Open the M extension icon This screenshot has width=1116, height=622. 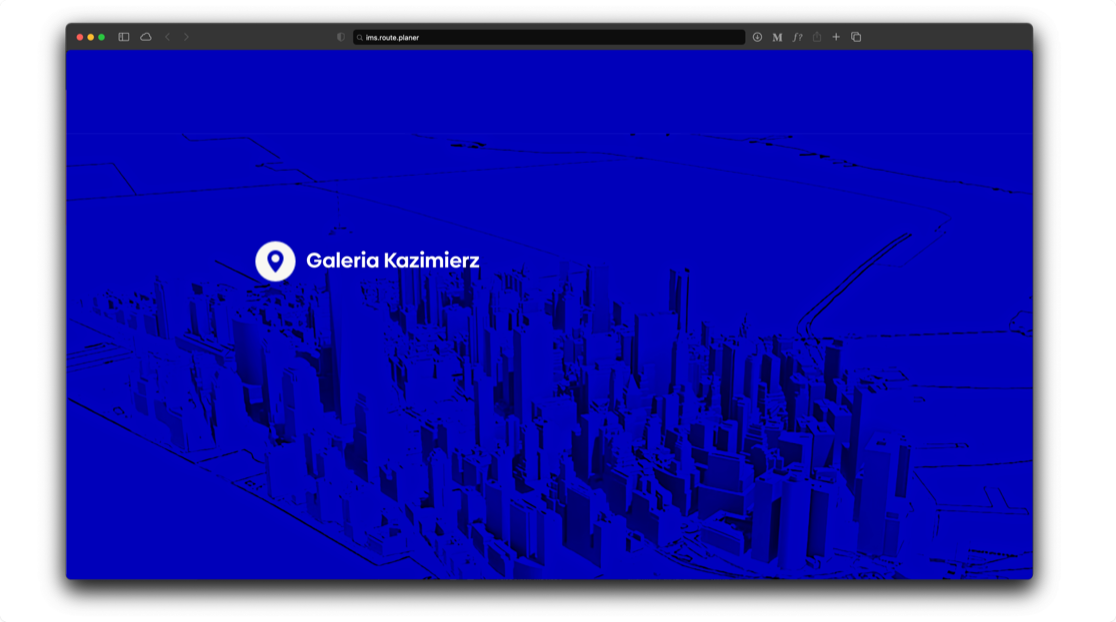(x=777, y=37)
